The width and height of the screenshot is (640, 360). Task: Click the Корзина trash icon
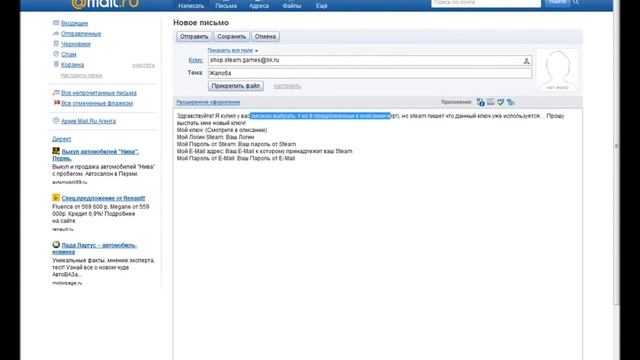coord(56,64)
